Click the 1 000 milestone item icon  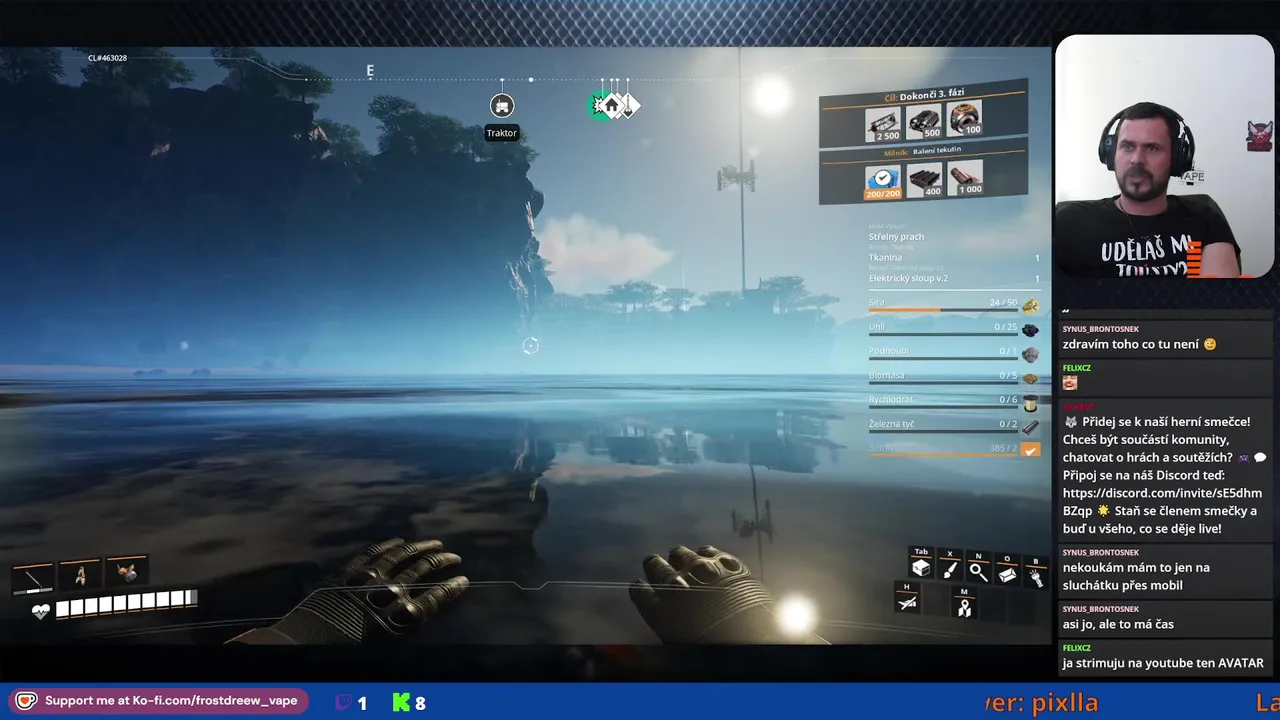[x=965, y=177]
